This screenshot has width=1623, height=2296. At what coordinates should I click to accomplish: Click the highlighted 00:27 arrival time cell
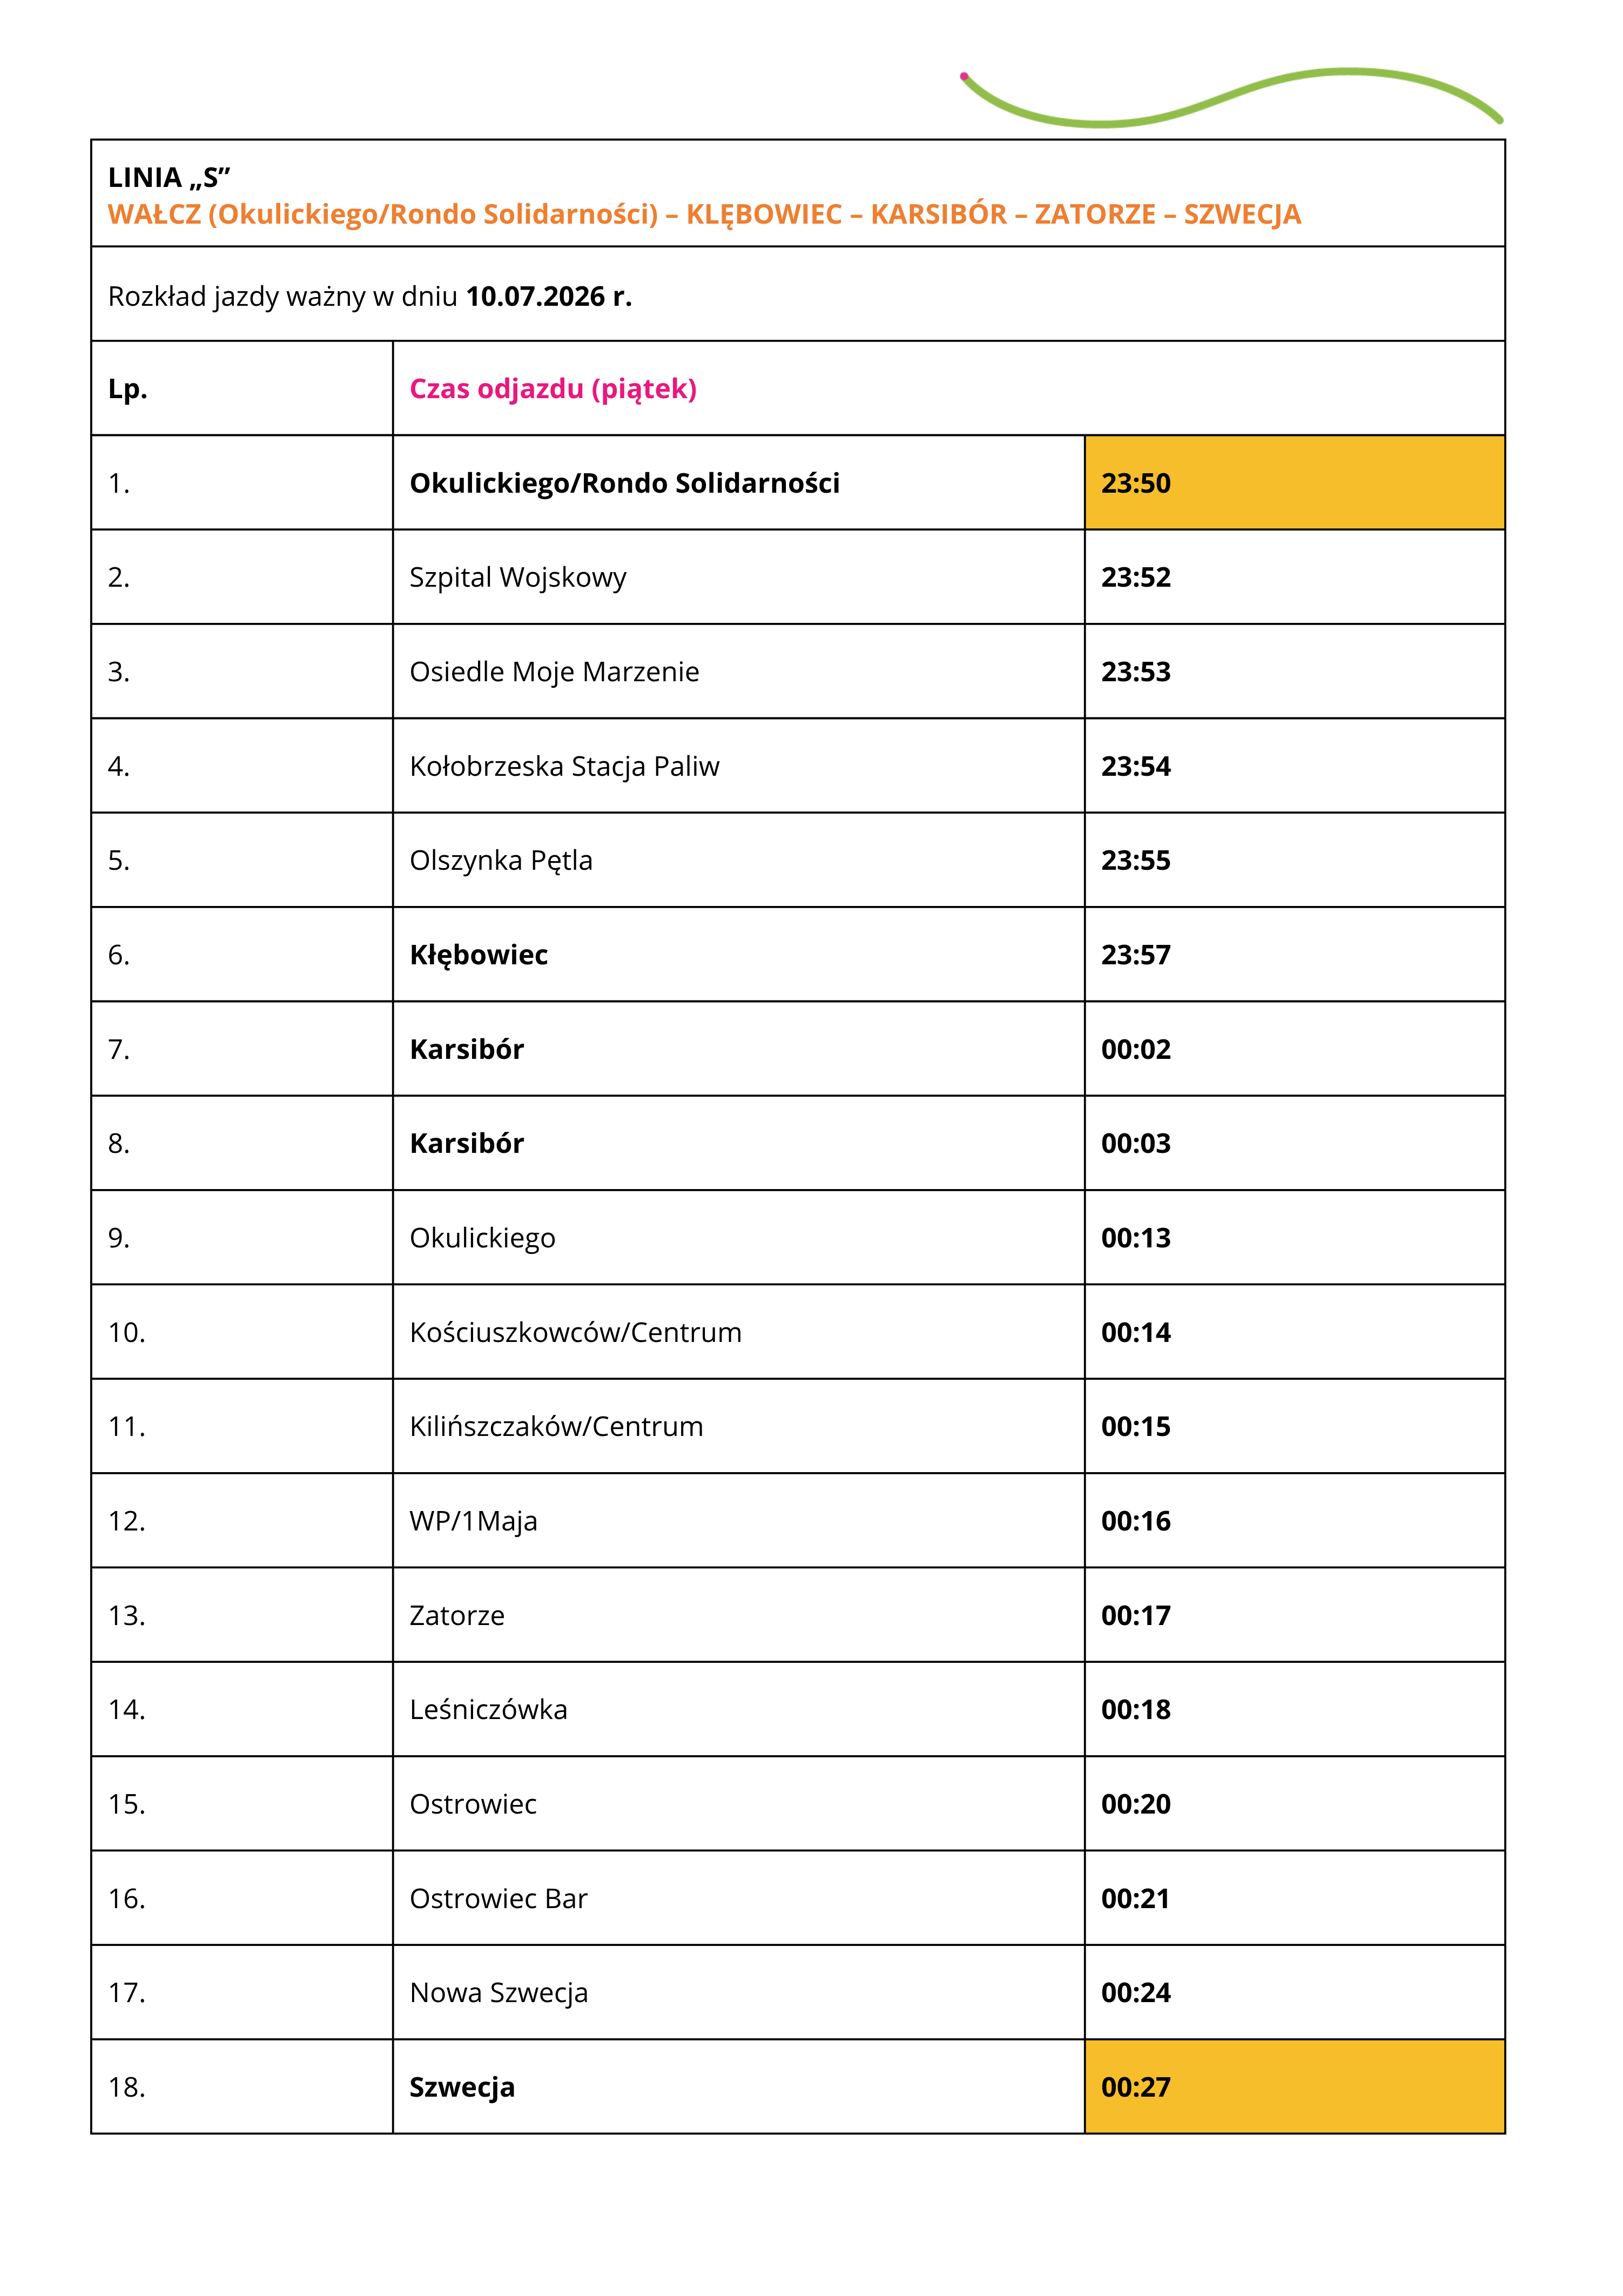click(1294, 2086)
